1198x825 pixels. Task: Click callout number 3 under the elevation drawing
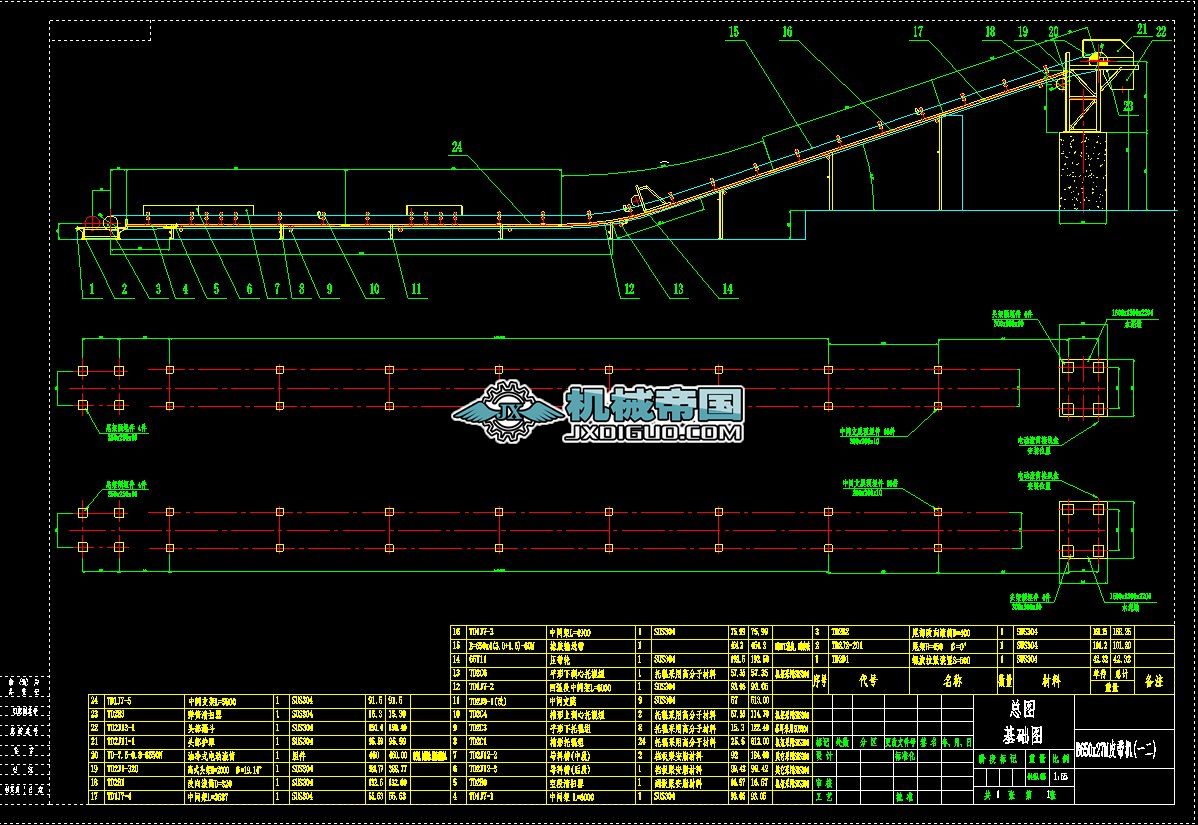158,289
